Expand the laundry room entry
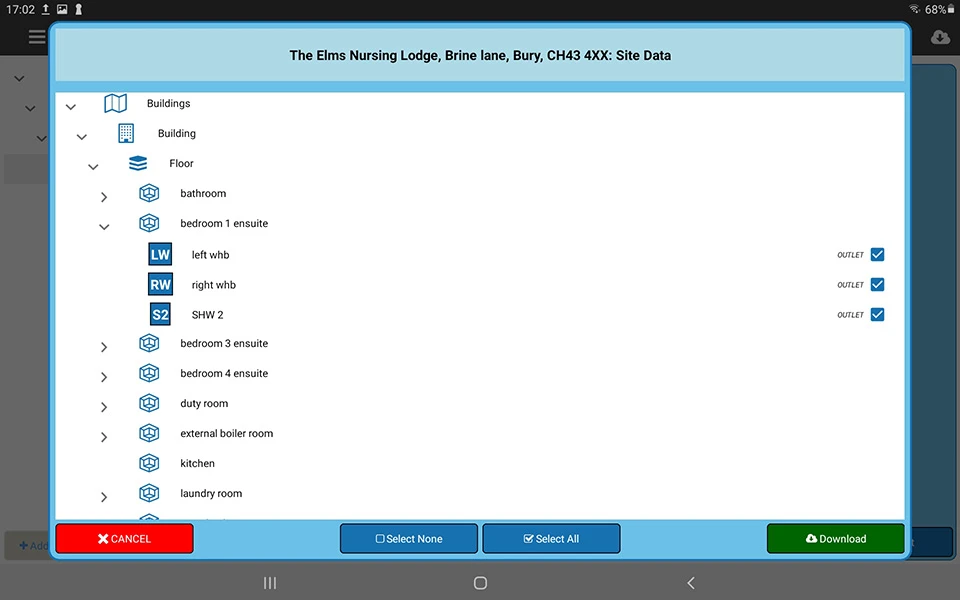Image resolution: width=960 pixels, height=600 pixels. coord(104,496)
